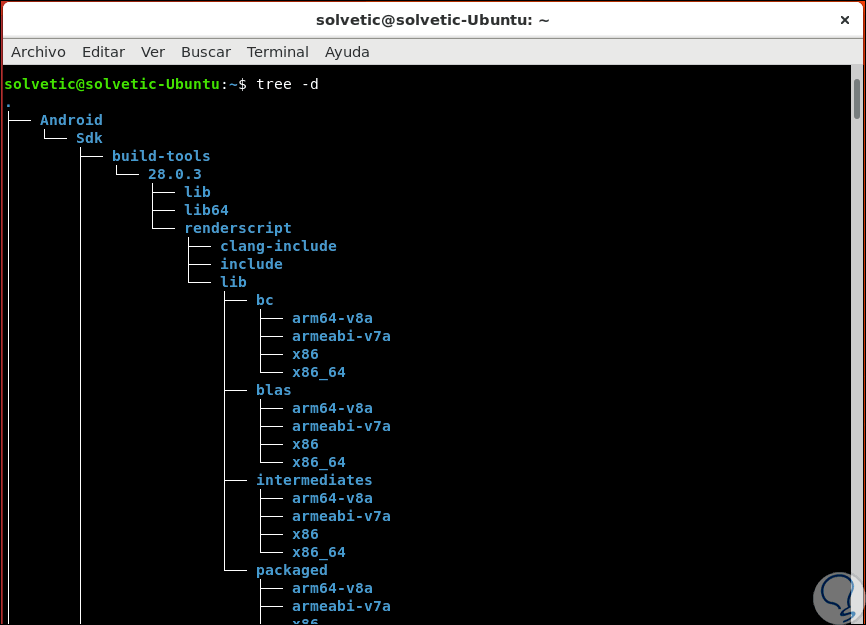
Task: Open the Ver menu
Action: click(153, 52)
